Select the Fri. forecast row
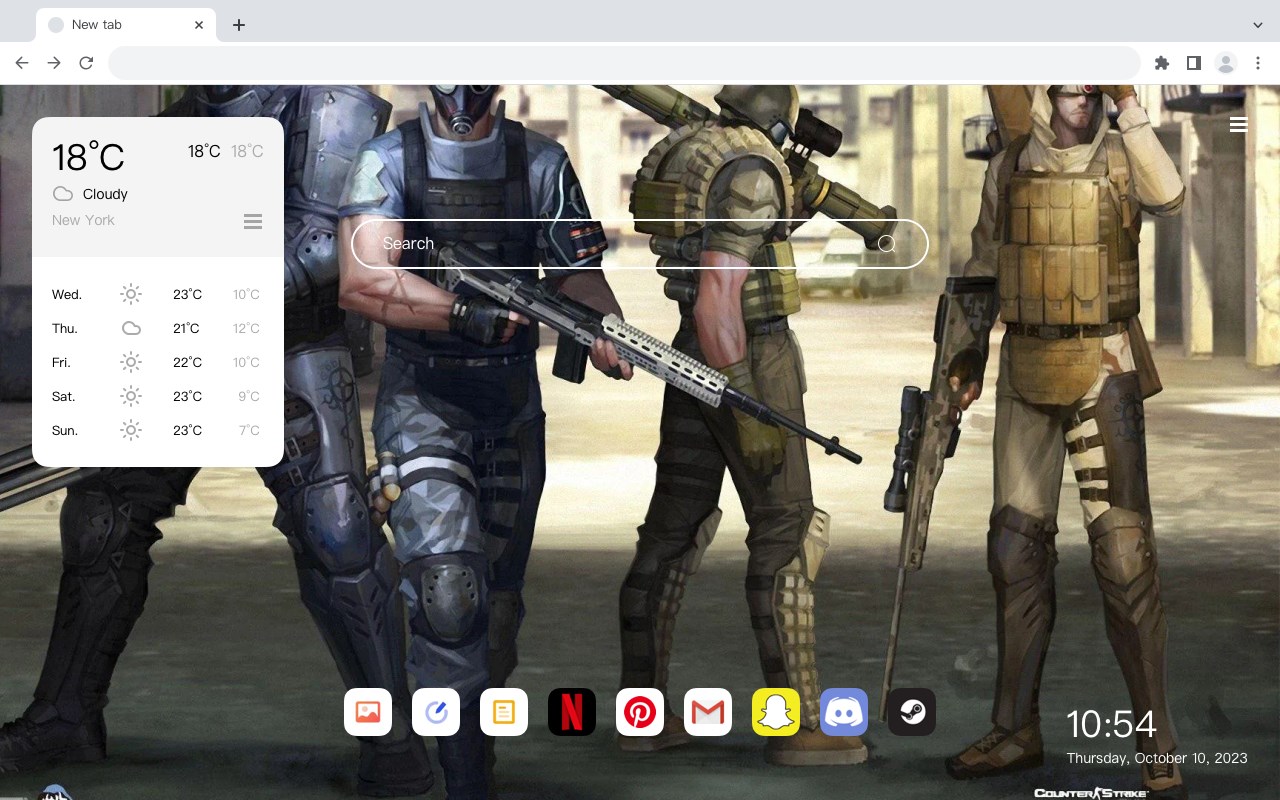 (158, 362)
